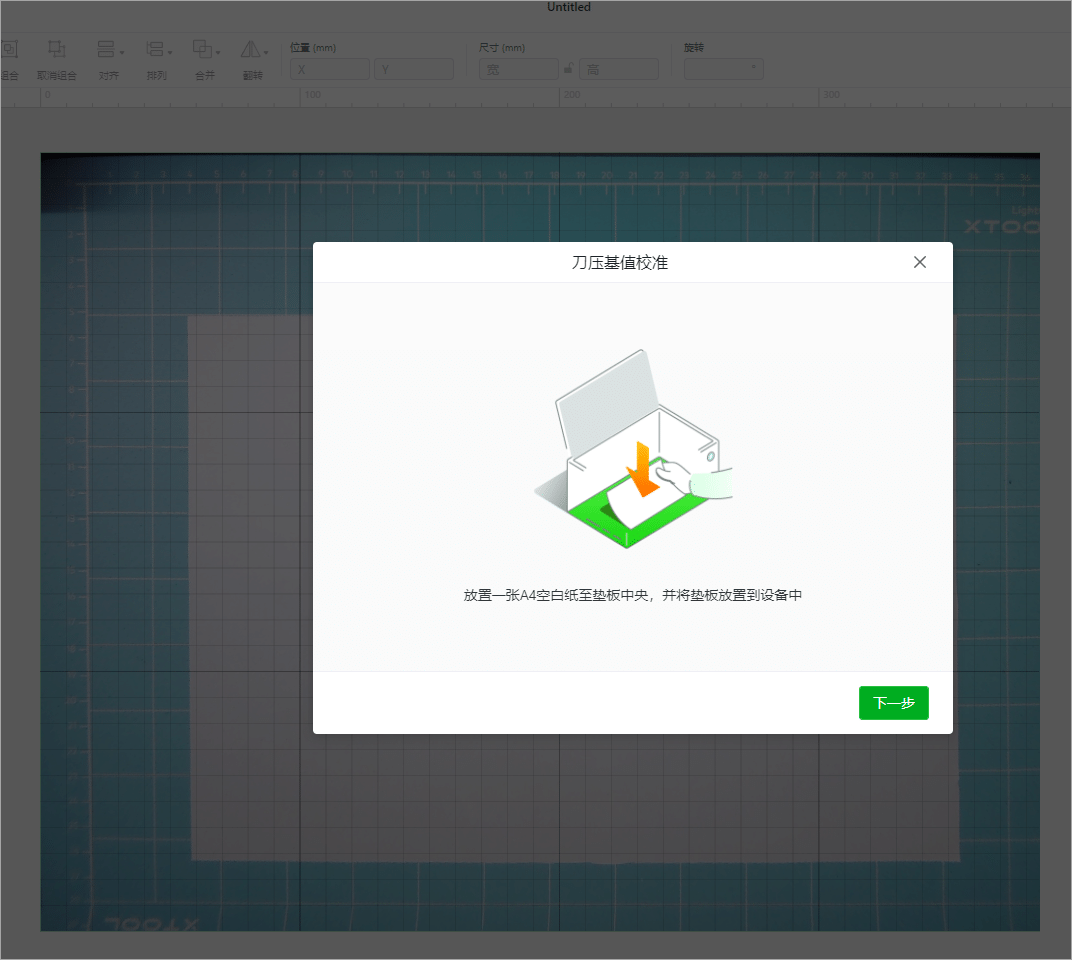Open the 旋转 rotation dropdown
This screenshot has width=1072, height=960.
[x=723, y=69]
